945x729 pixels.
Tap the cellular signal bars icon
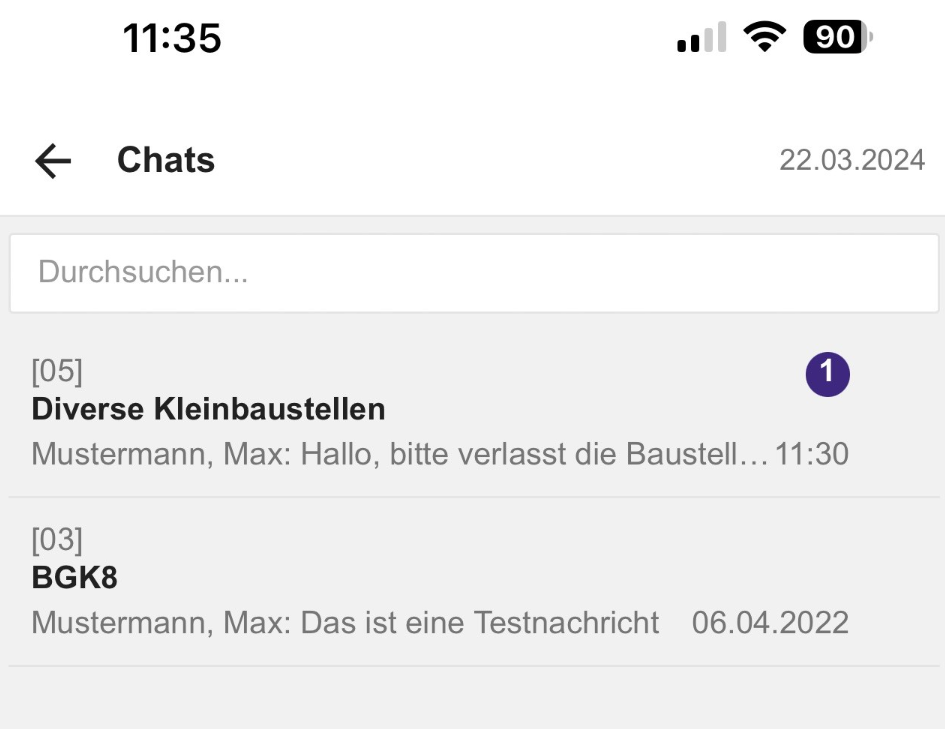tap(702, 37)
